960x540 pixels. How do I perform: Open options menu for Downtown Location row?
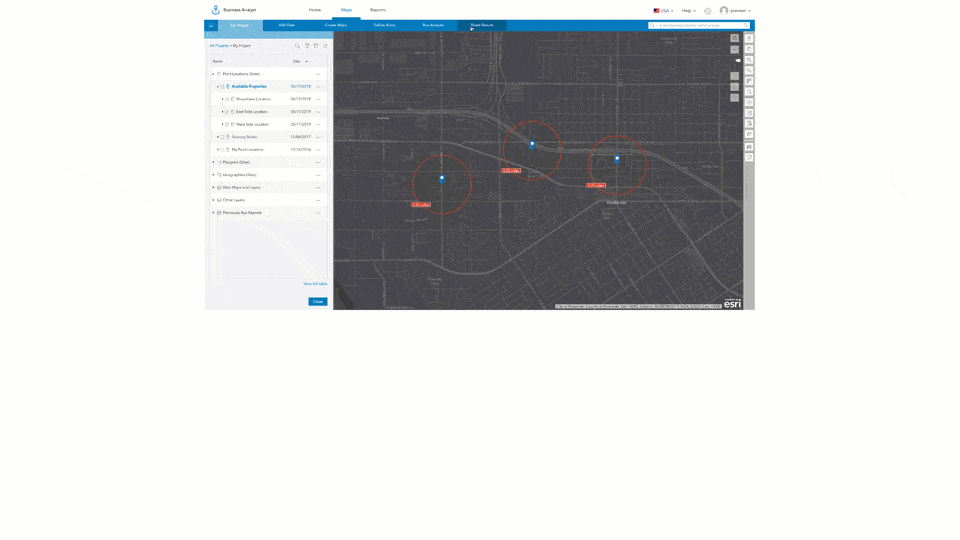pos(318,99)
